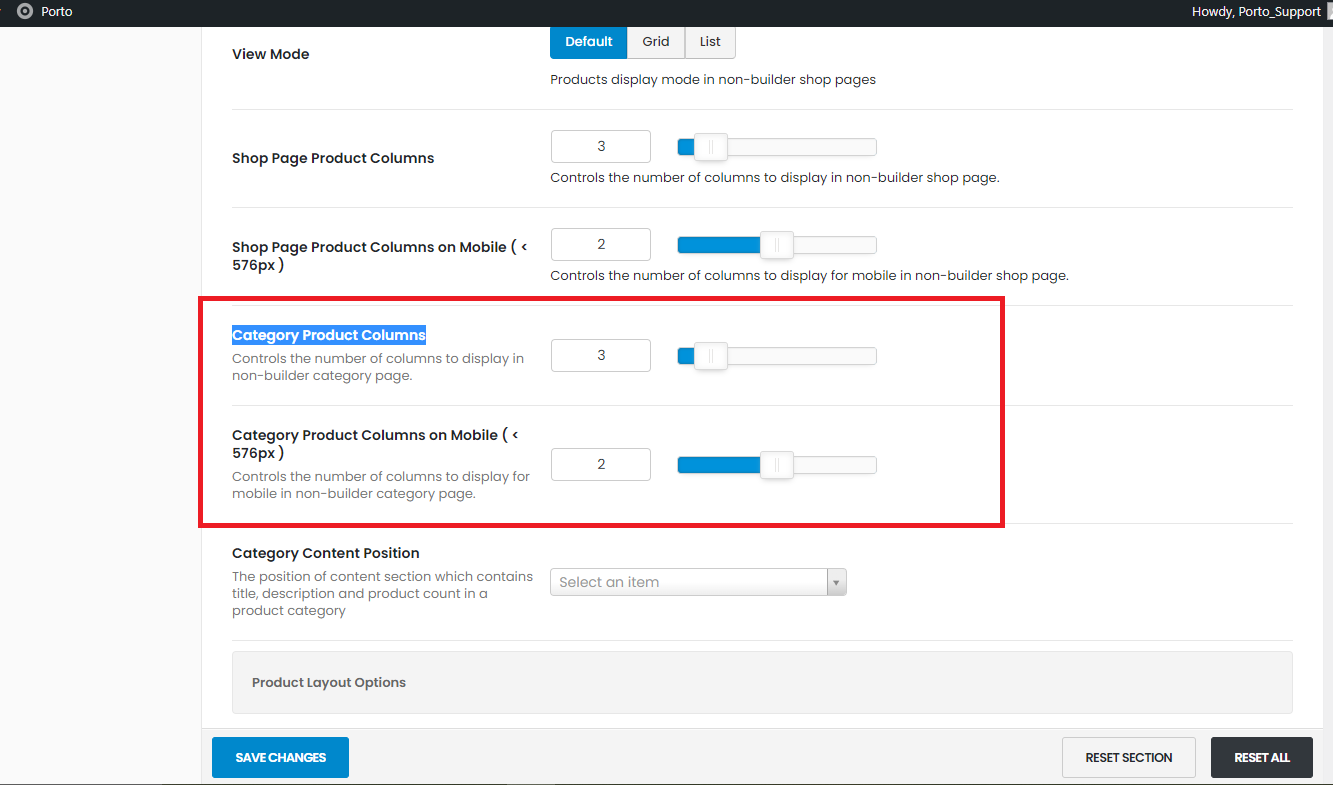This screenshot has height=785, width=1333.
Task: Select the Default view mode
Action: [x=589, y=41]
